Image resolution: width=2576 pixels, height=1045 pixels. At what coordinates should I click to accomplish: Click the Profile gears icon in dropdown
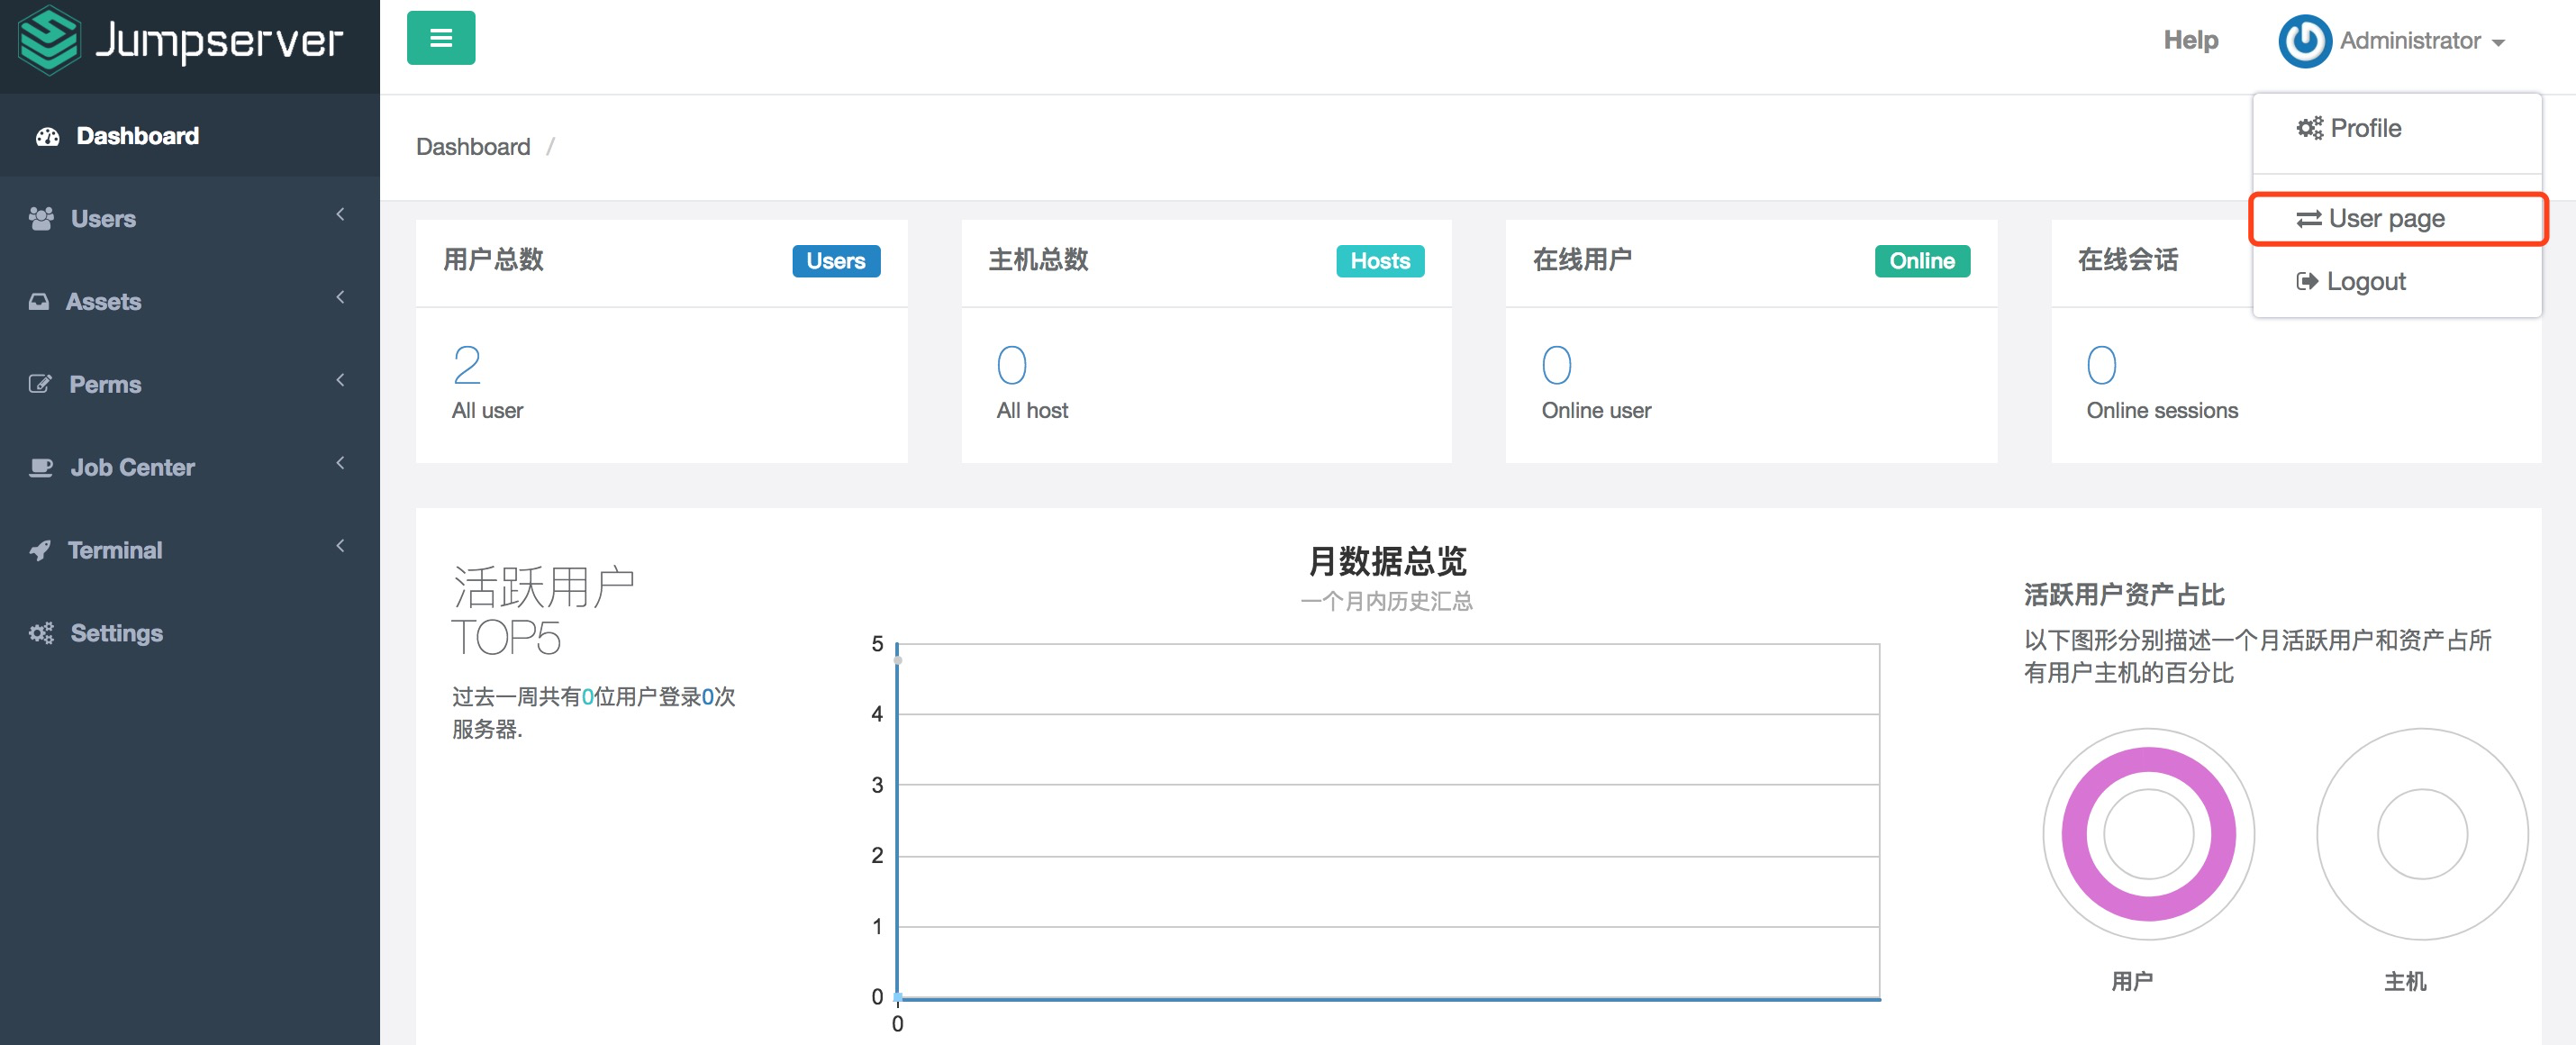[2309, 128]
